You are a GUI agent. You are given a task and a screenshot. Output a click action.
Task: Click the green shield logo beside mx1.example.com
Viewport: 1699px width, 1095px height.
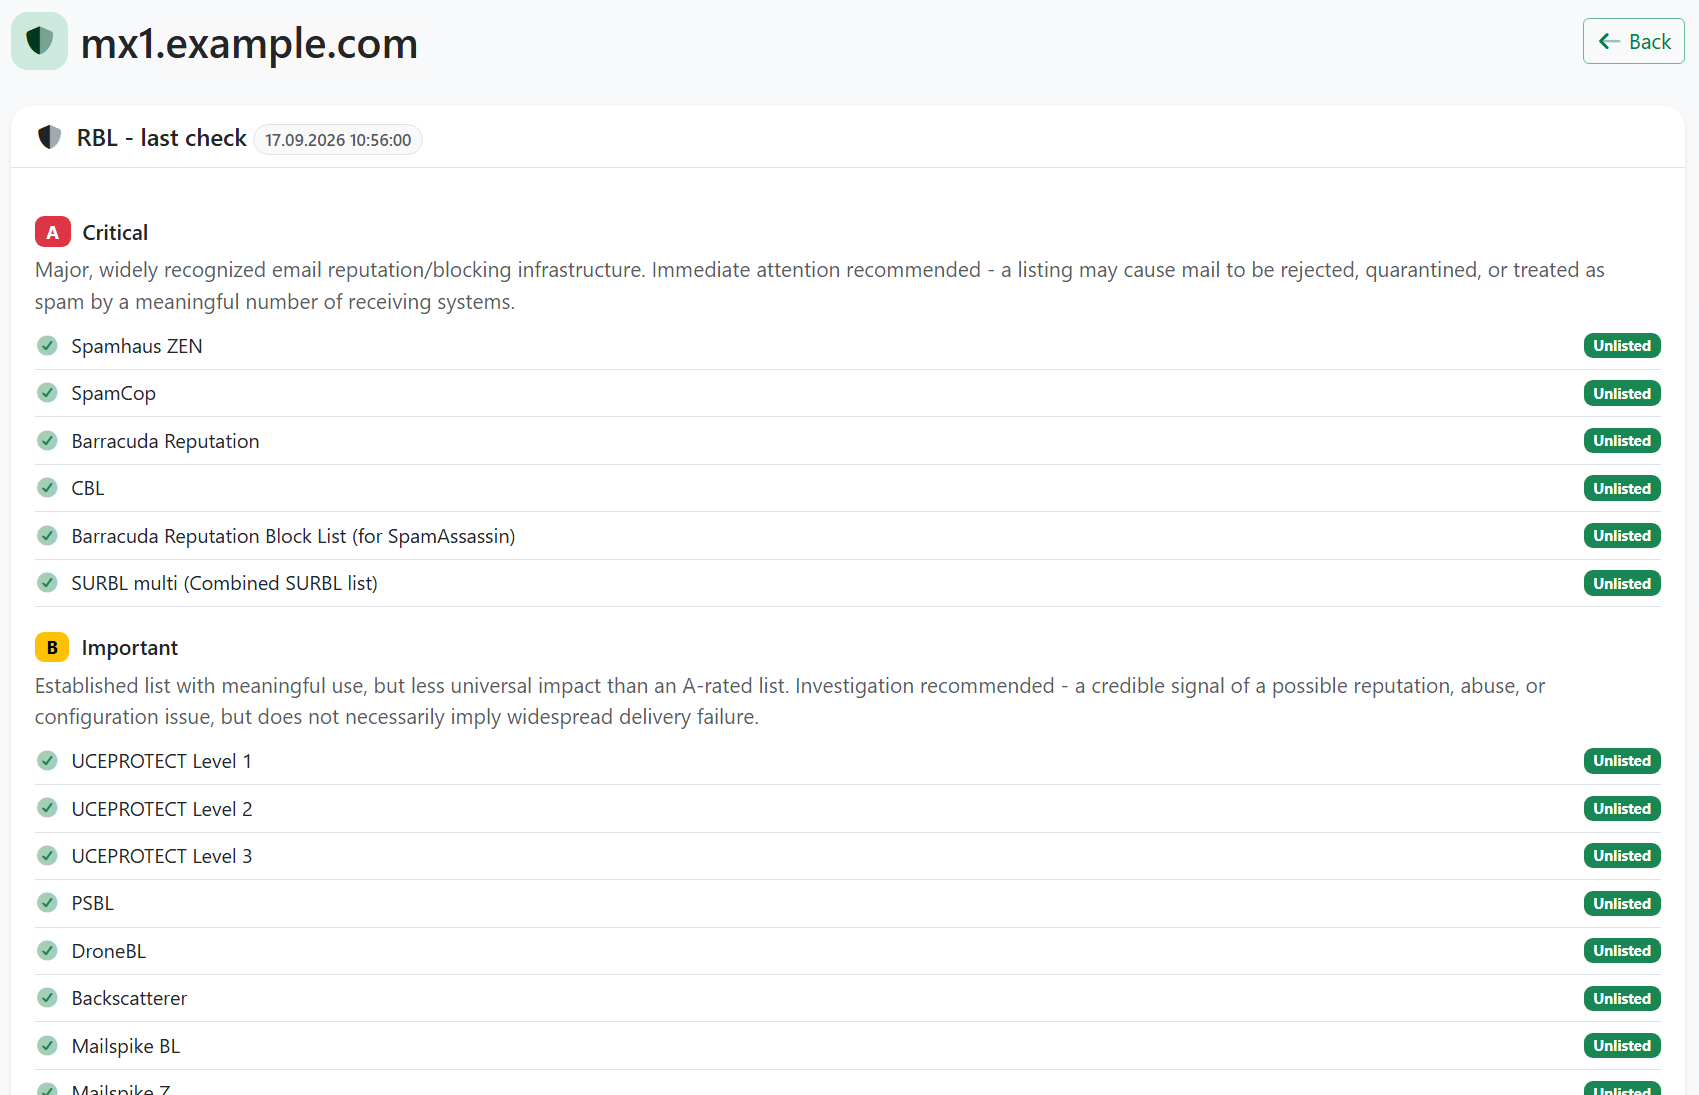[x=39, y=41]
